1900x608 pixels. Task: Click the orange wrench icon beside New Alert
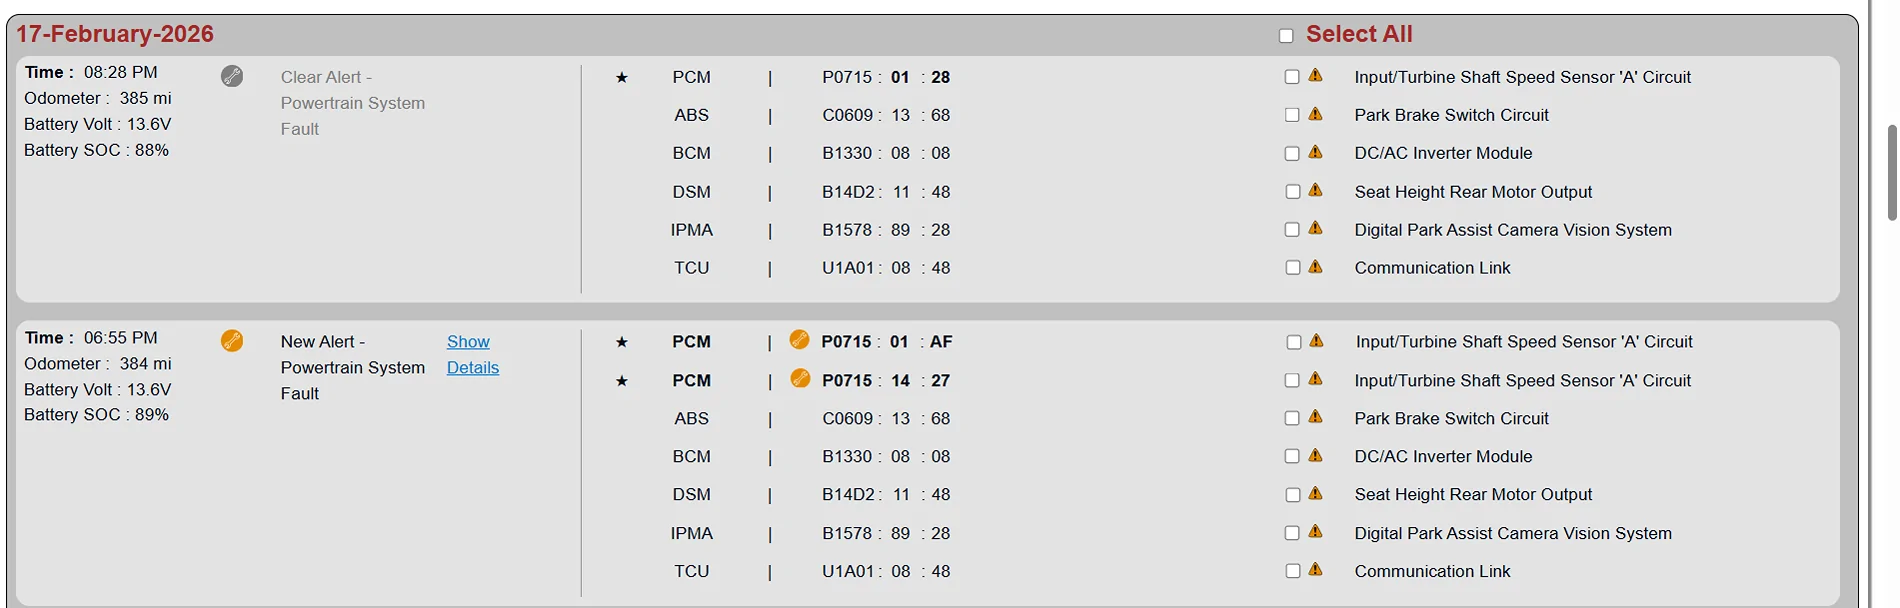coord(232,341)
